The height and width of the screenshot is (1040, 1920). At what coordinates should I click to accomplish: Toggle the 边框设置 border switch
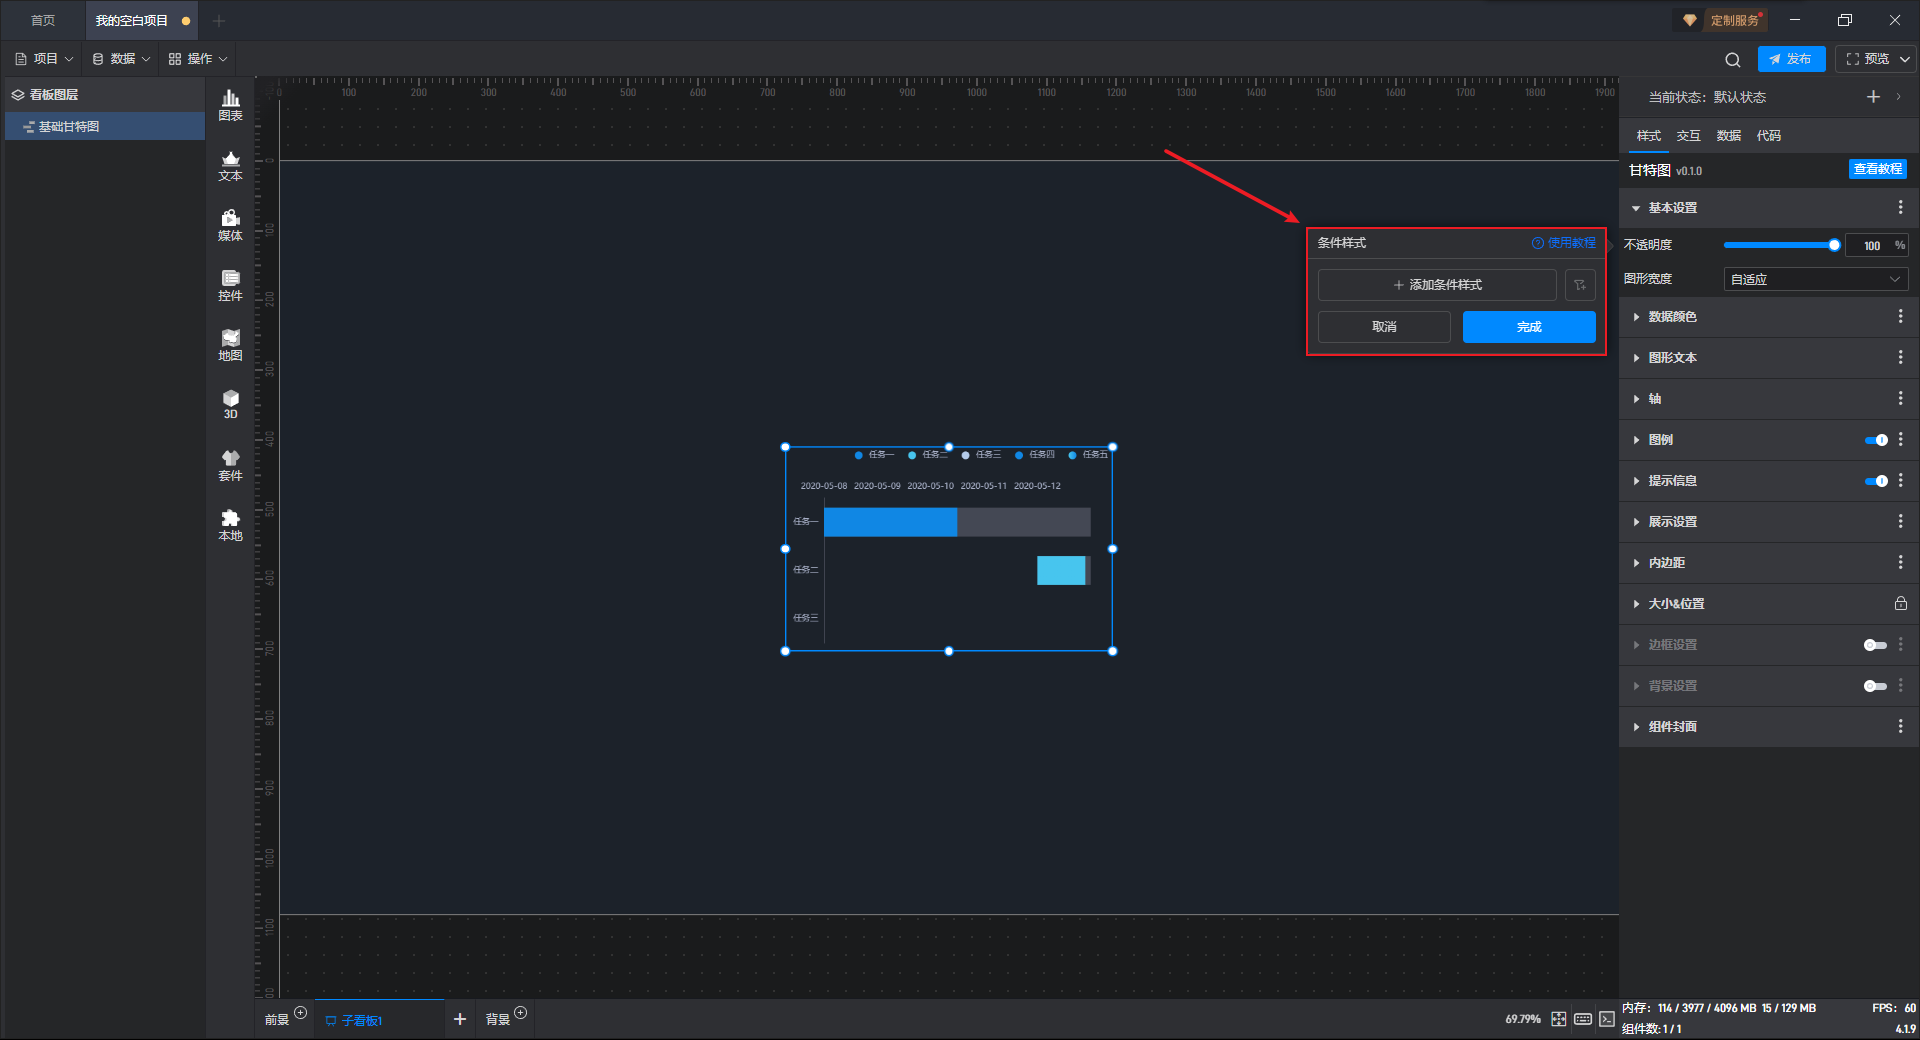point(1875,645)
